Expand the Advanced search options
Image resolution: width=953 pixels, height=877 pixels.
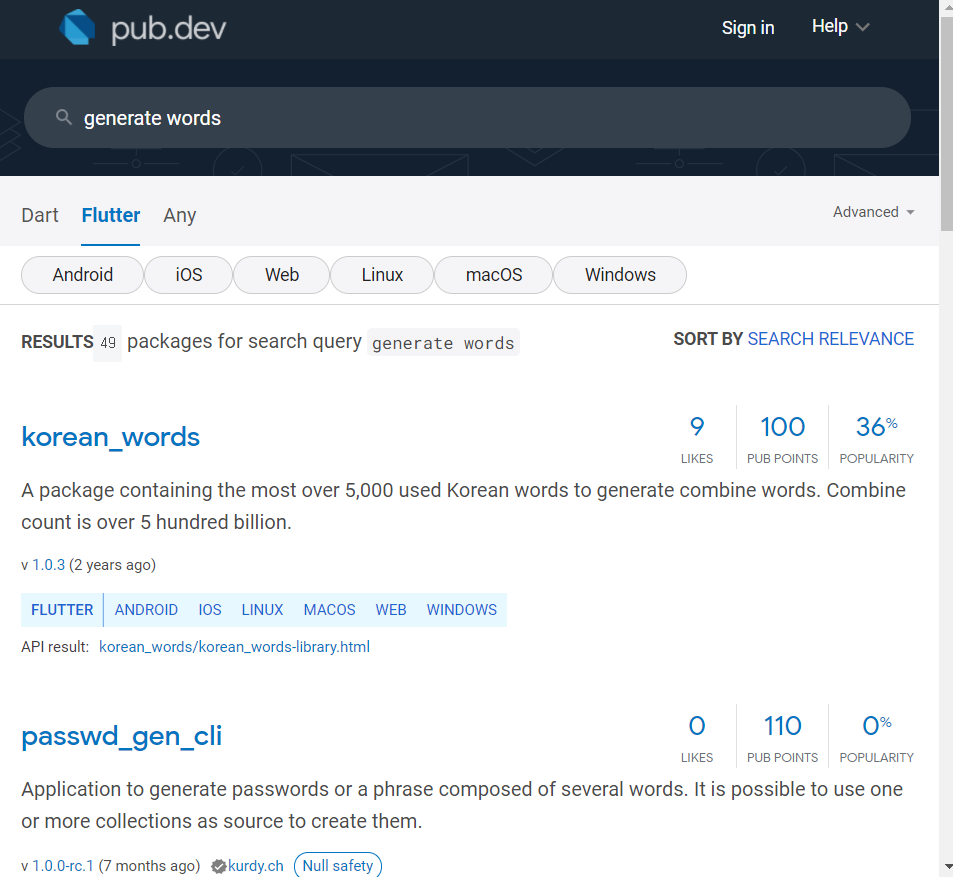coord(873,212)
